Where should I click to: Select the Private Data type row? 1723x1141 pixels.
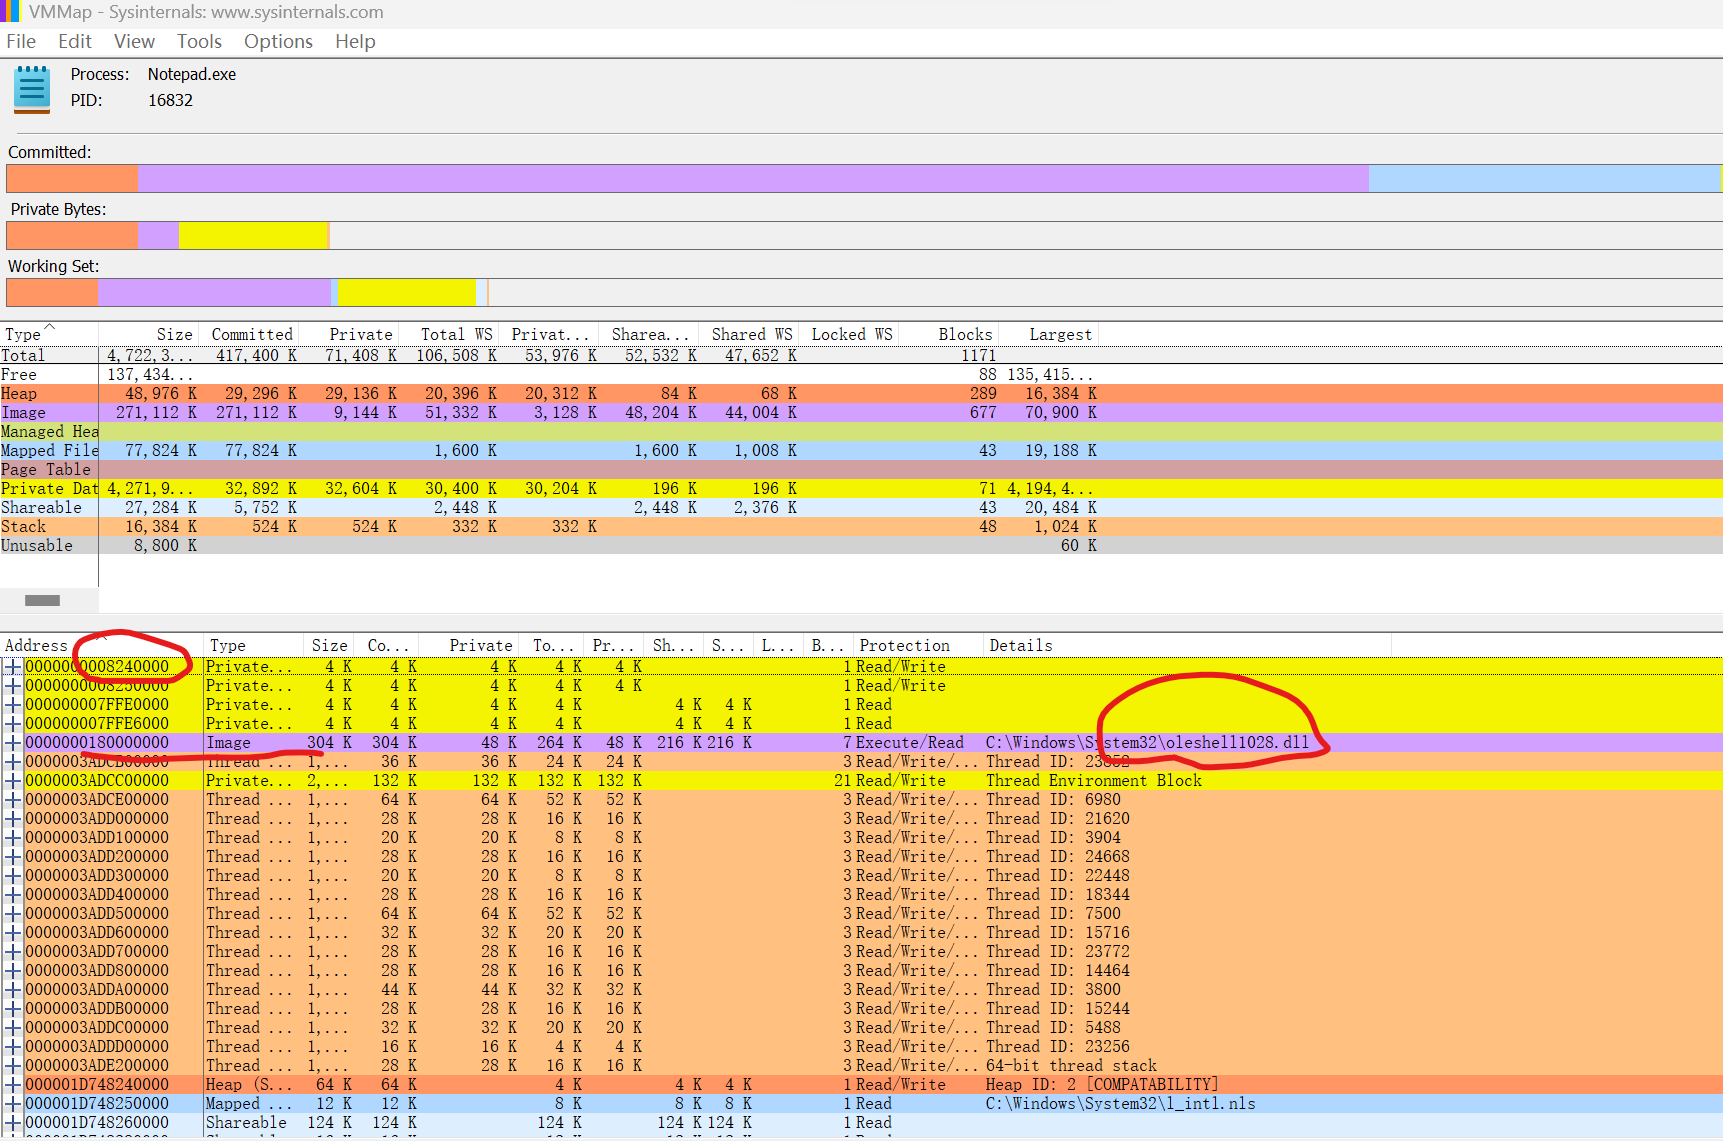(861, 489)
